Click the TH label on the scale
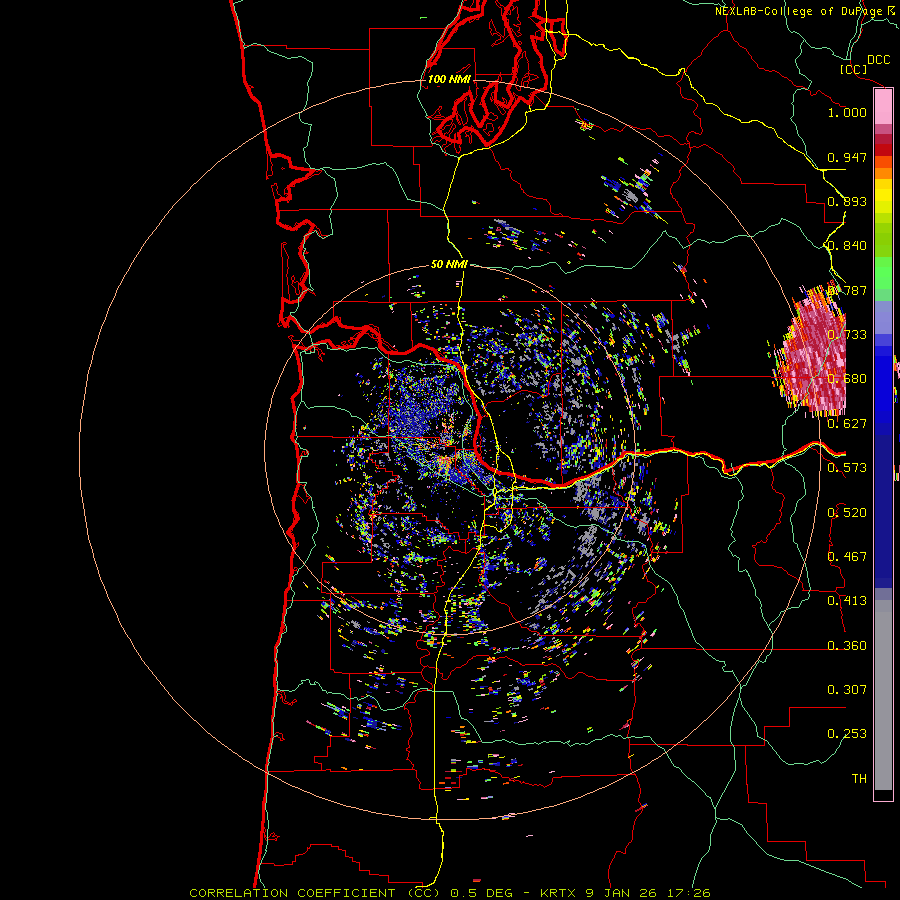The image size is (900, 900). point(859,779)
